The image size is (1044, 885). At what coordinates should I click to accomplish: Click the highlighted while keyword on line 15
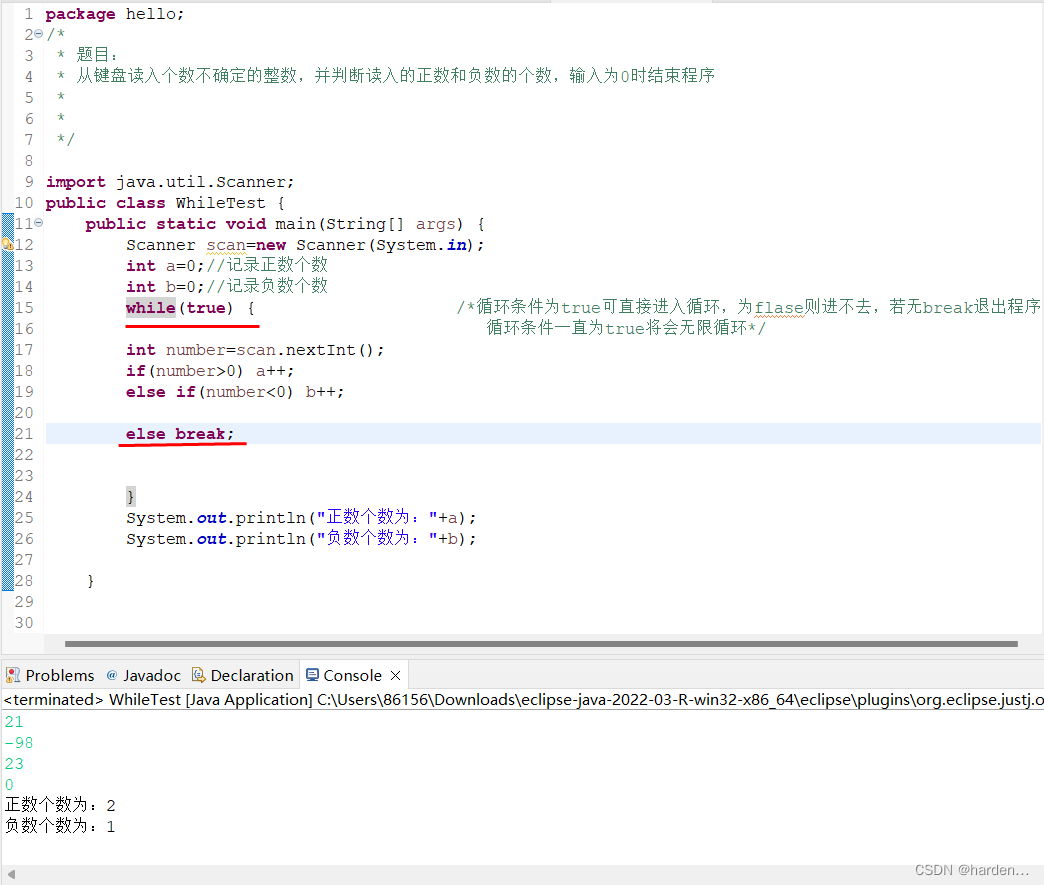150,307
